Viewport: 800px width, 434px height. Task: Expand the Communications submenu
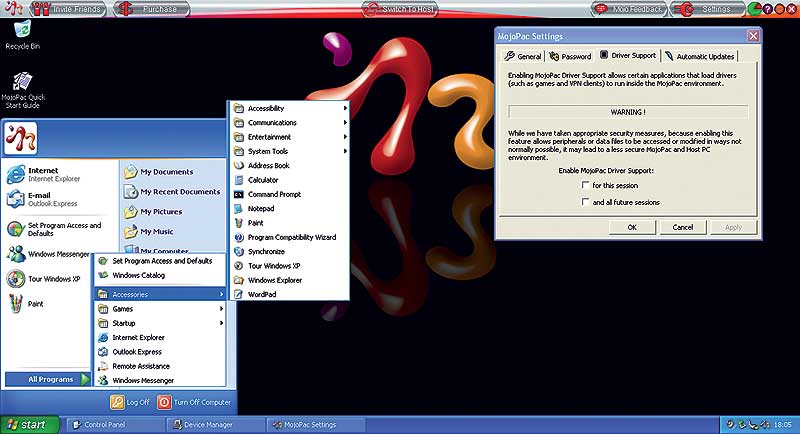pyautogui.click(x=289, y=122)
